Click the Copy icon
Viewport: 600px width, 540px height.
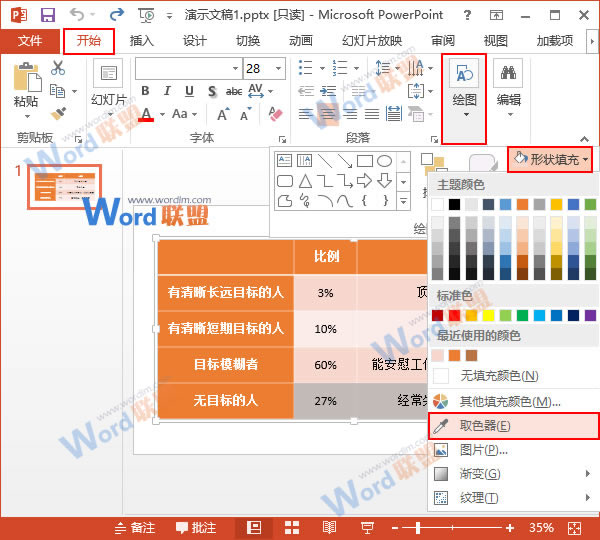(57, 91)
